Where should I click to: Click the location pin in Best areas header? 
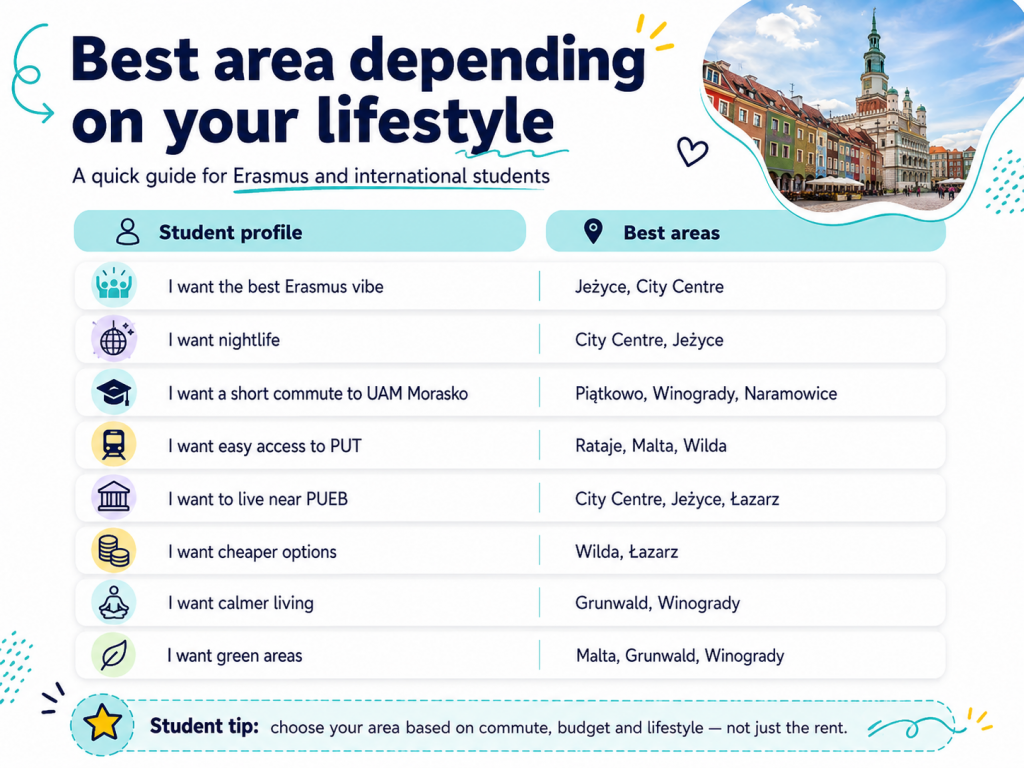(x=593, y=231)
